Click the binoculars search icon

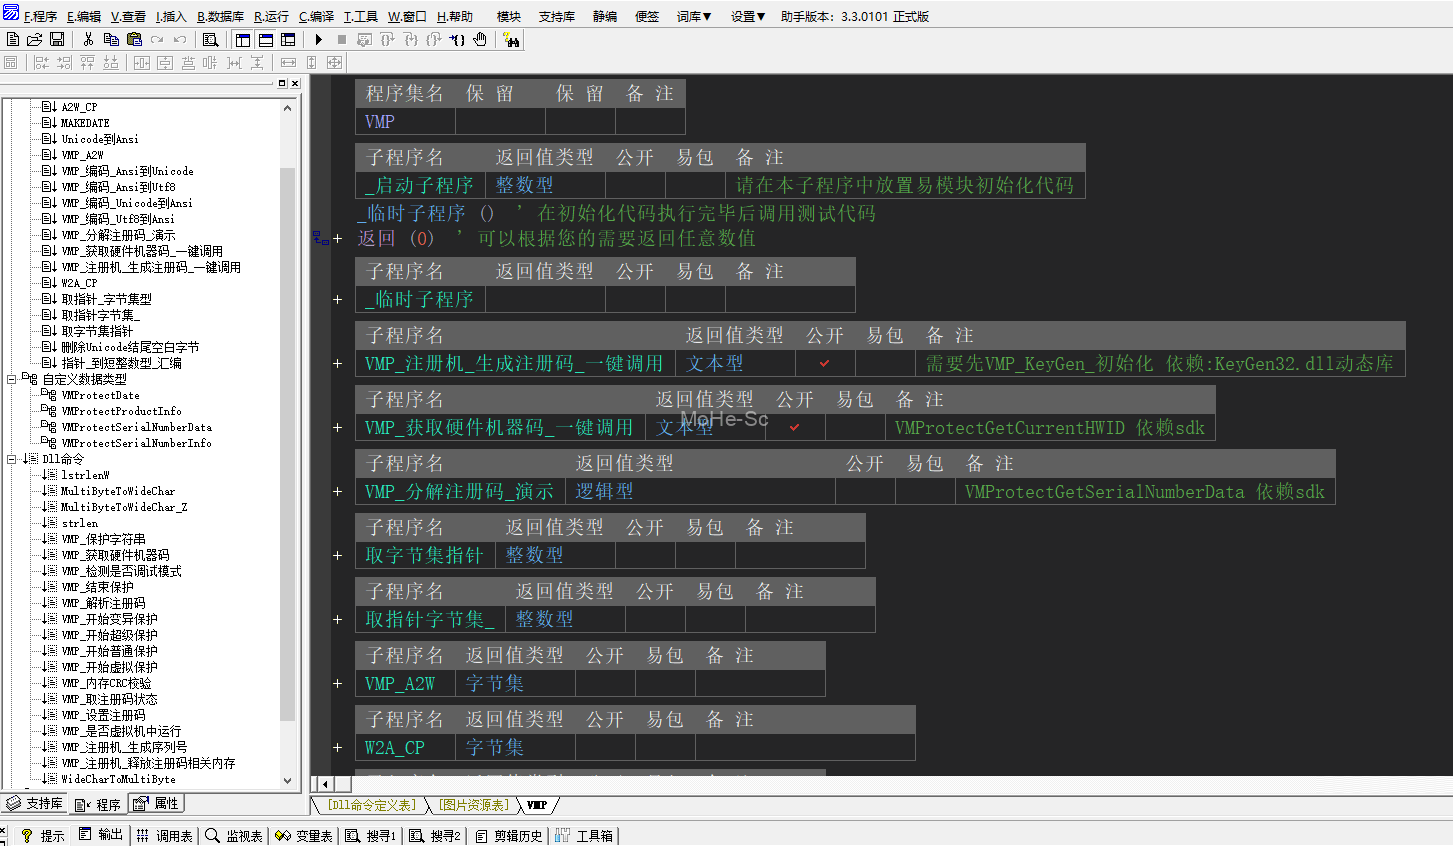(511, 39)
